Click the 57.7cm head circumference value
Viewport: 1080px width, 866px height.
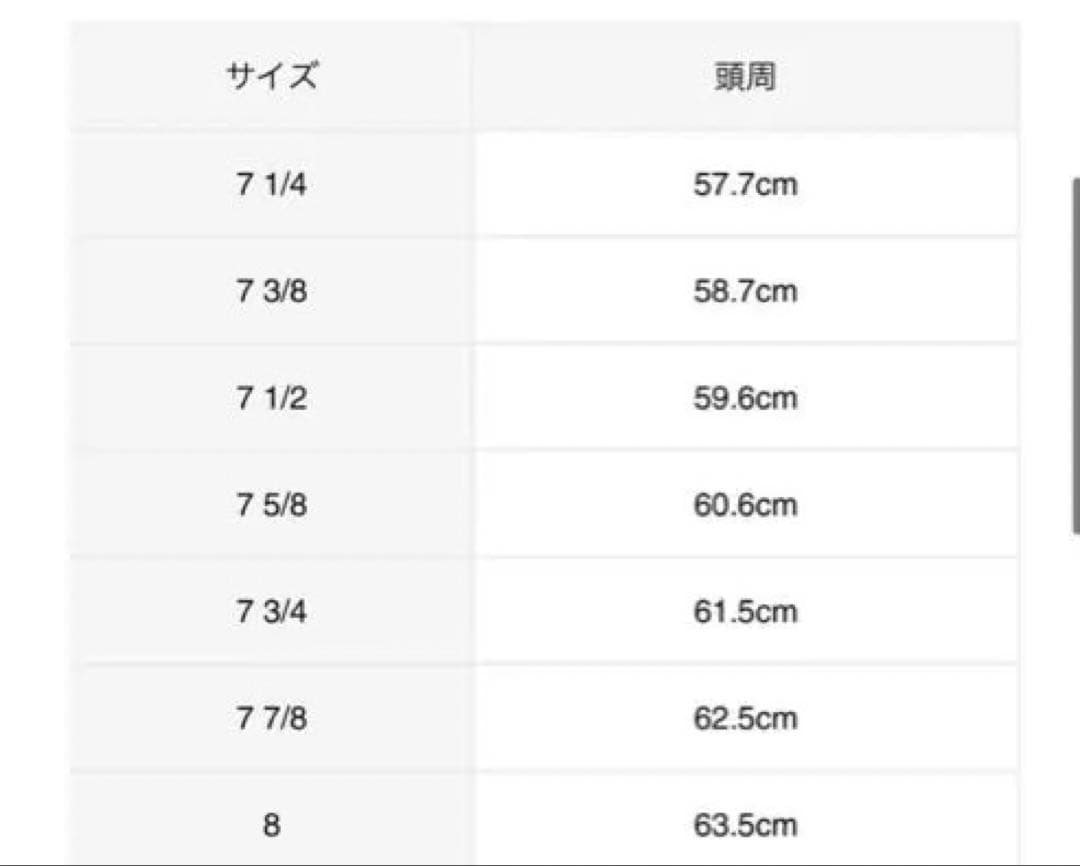point(746,185)
